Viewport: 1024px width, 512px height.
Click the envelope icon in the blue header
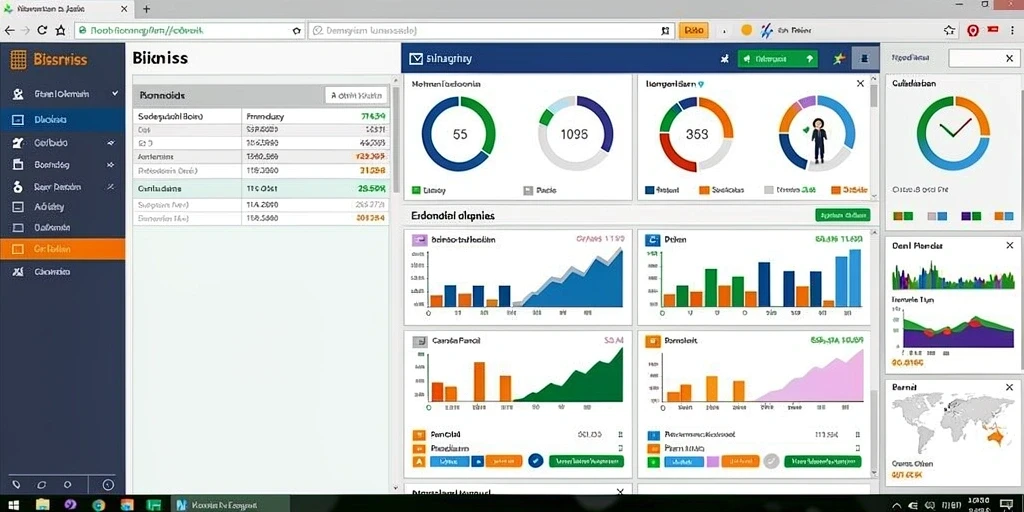[415, 59]
